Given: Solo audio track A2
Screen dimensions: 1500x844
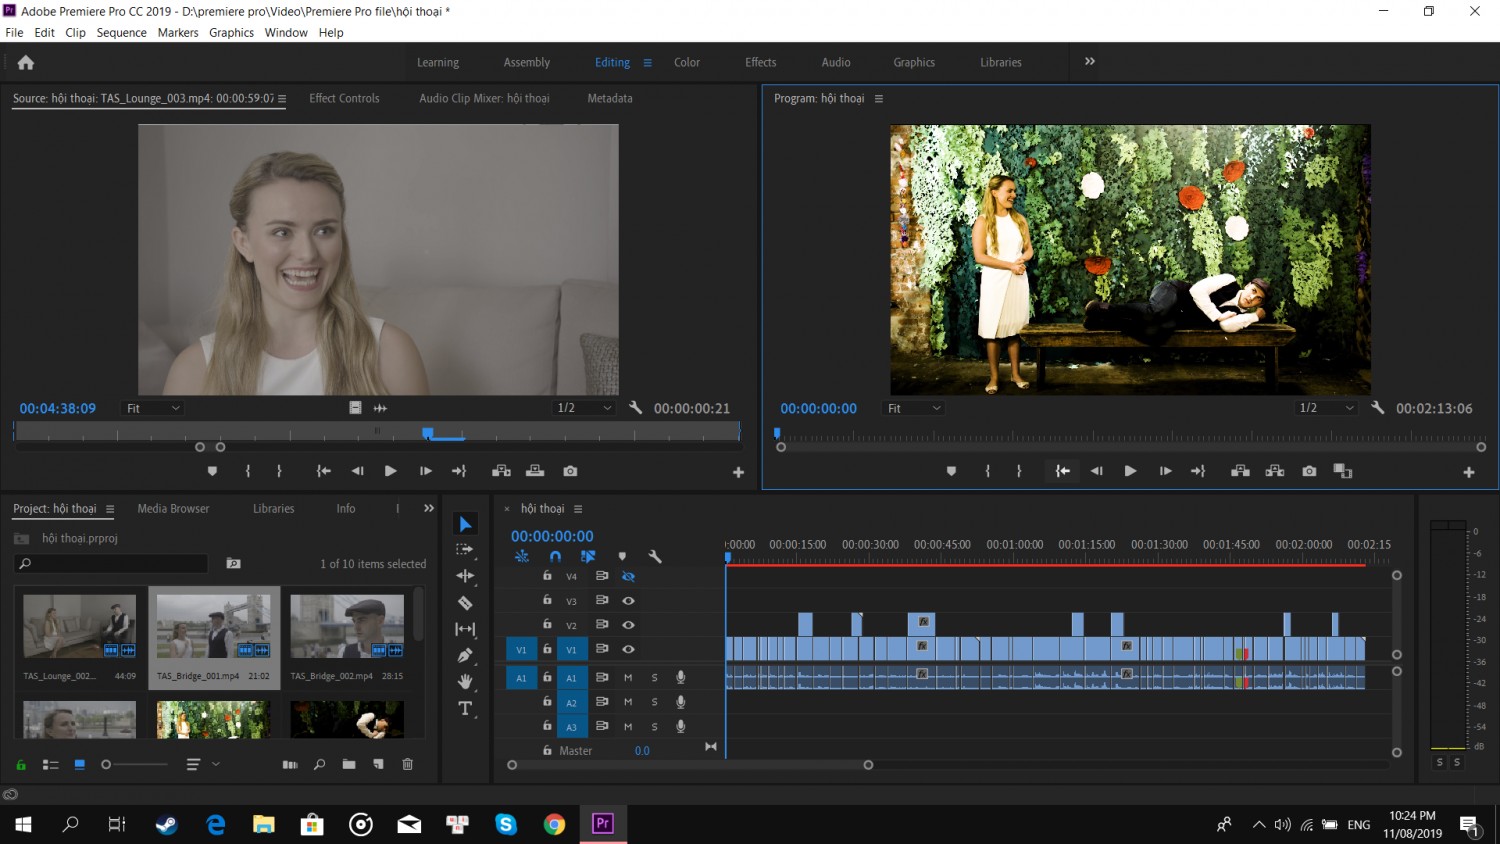Looking at the screenshot, I should tap(655, 702).
